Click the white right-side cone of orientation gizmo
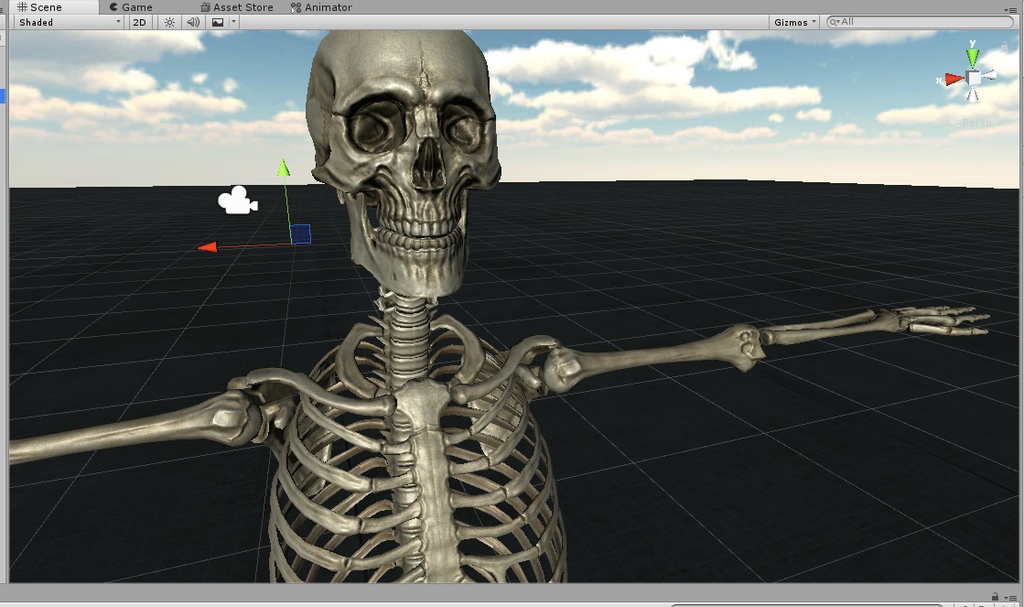The width and height of the screenshot is (1024, 607). coord(989,75)
